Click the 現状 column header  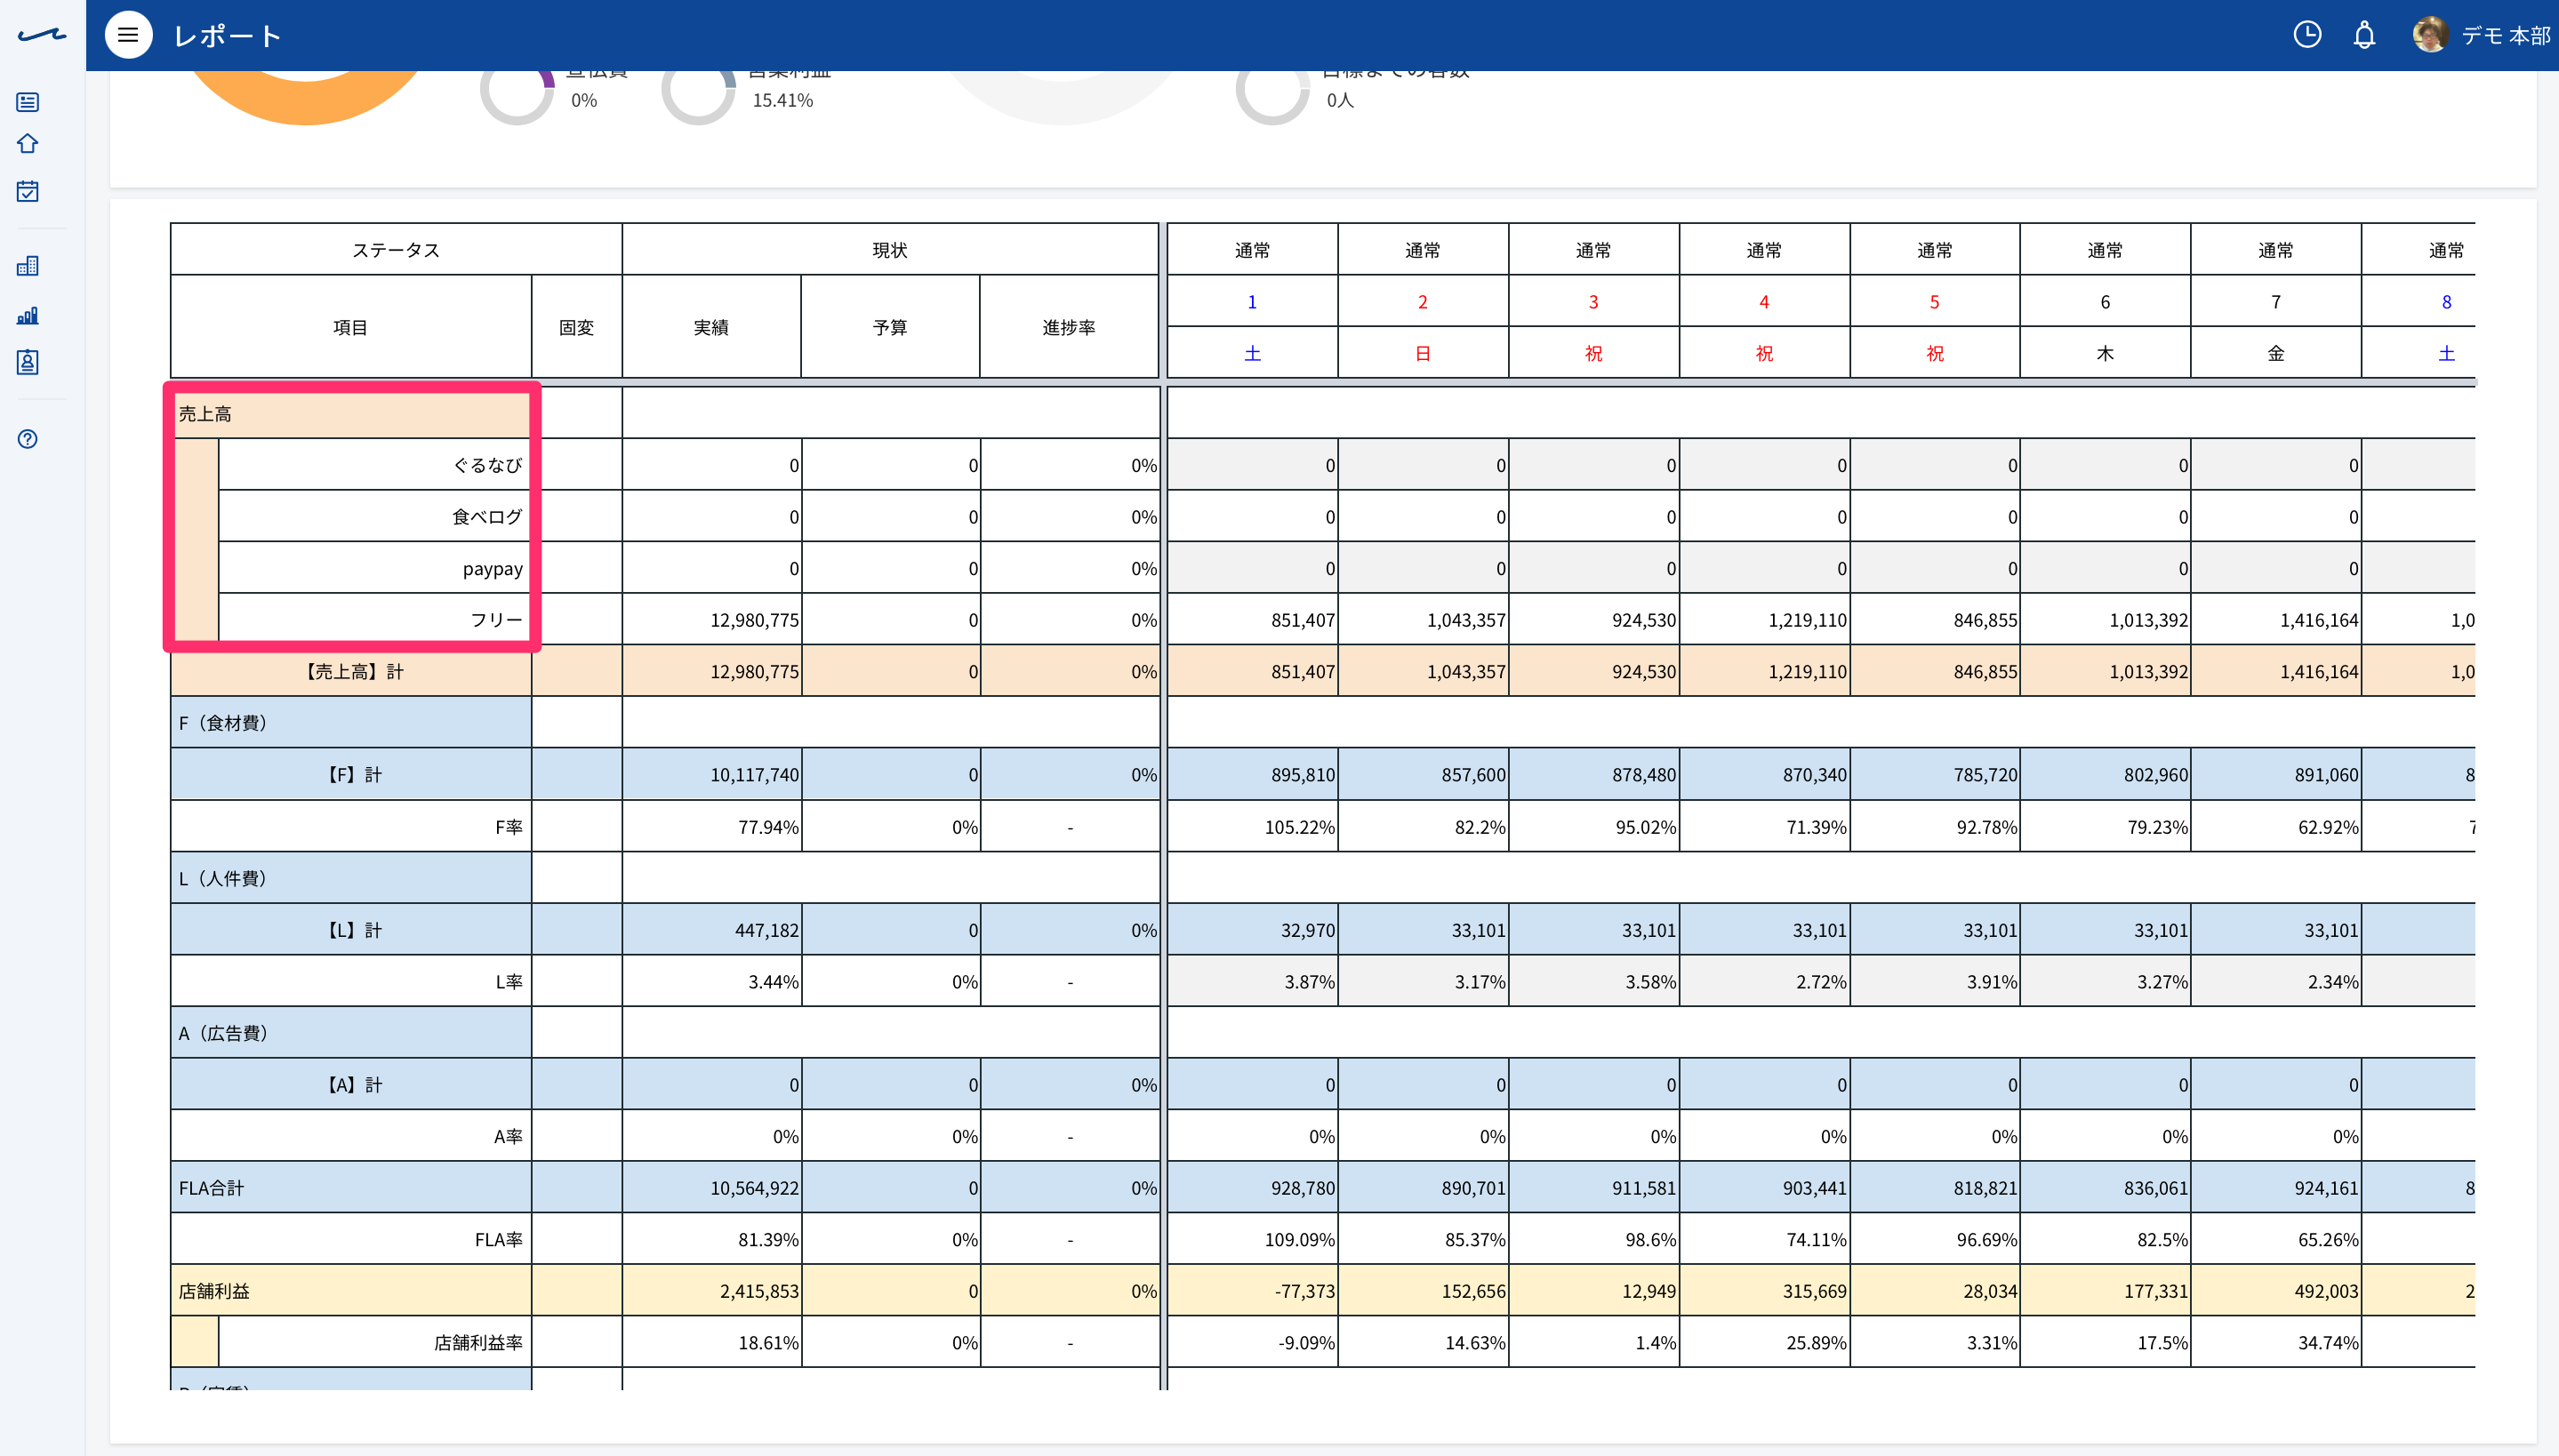890,250
